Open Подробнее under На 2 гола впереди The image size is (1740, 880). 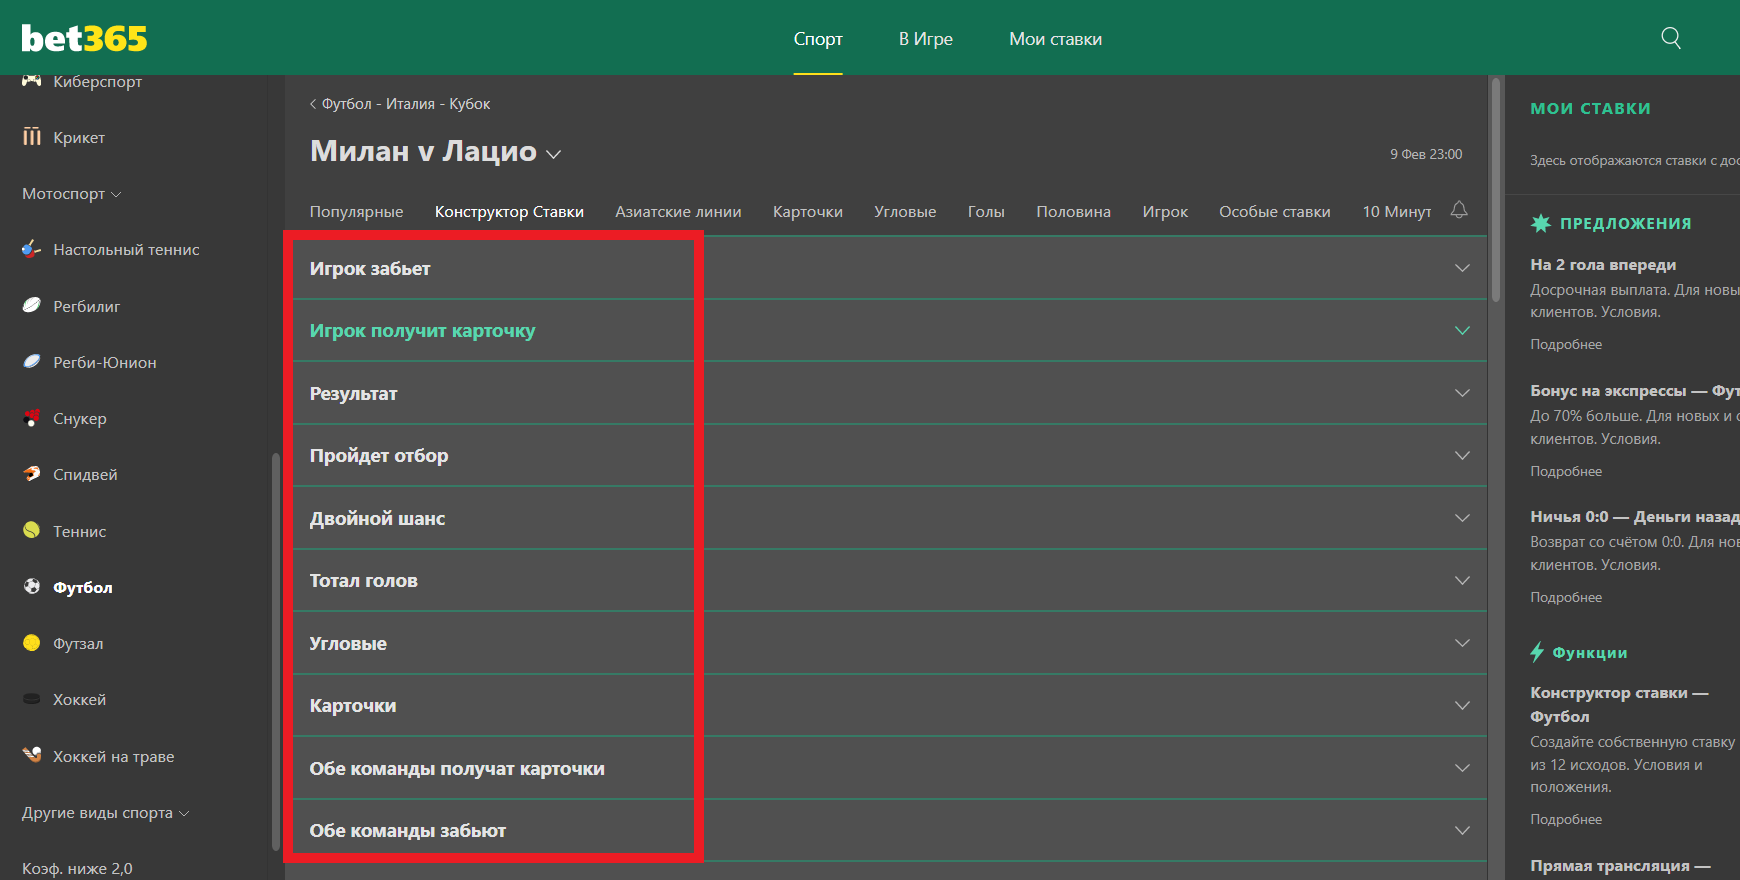(1566, 344)
